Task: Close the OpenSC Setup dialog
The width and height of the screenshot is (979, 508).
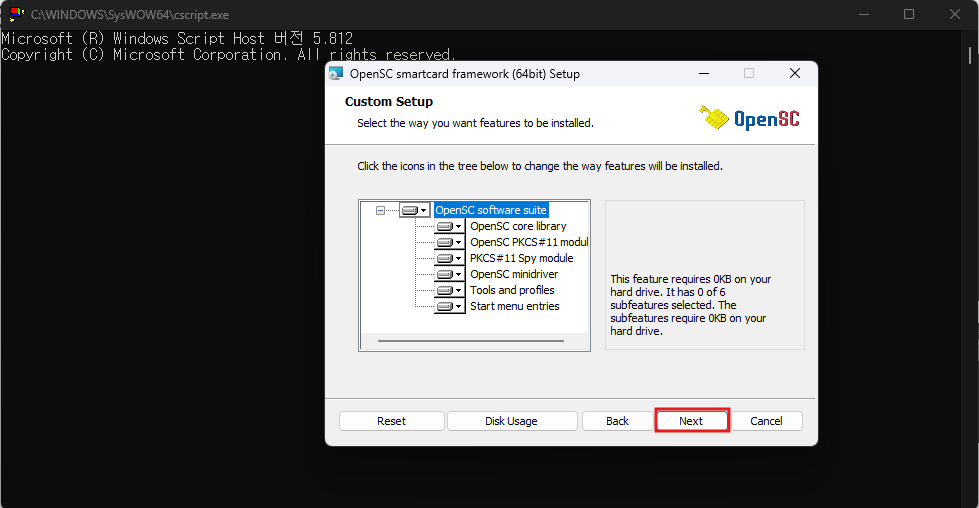Action: pos(795,74)
